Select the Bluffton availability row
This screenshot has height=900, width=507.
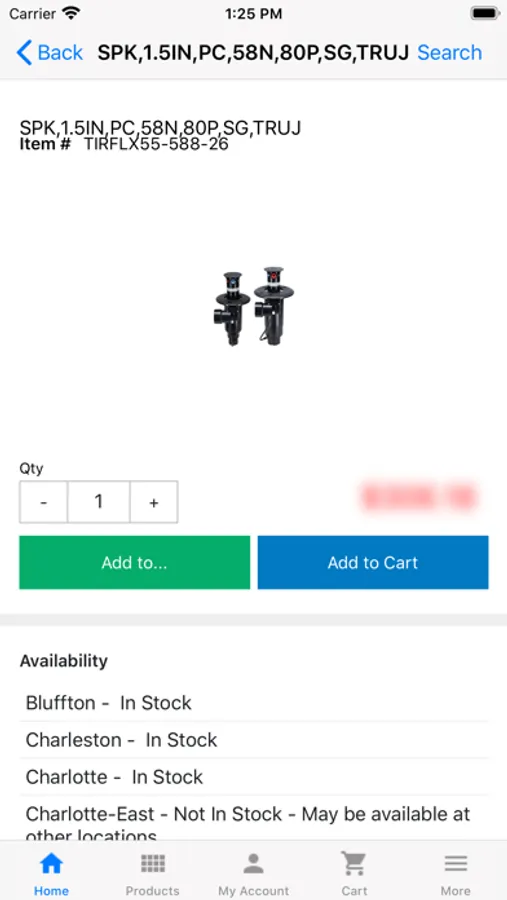pyautogui.click(x=254, y=703)
